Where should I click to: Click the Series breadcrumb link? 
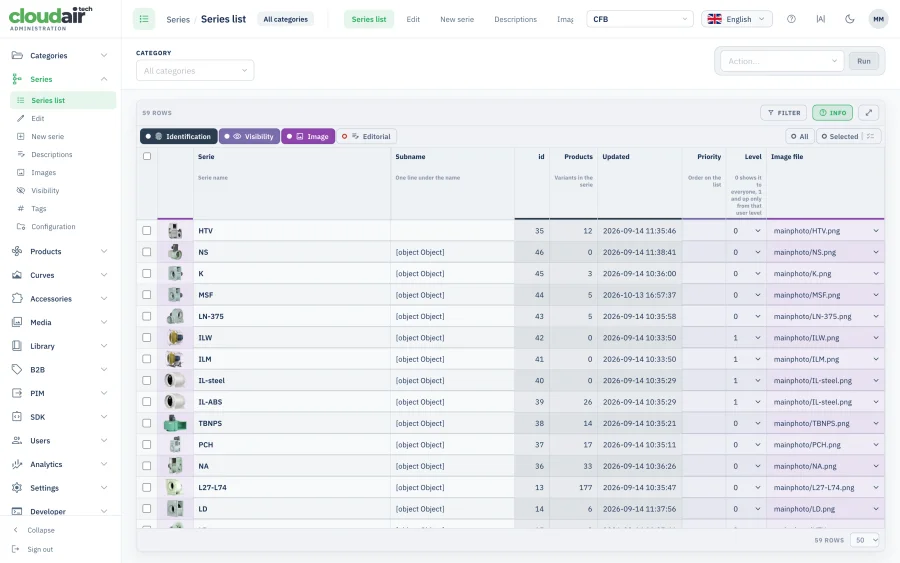click(178, 20)
